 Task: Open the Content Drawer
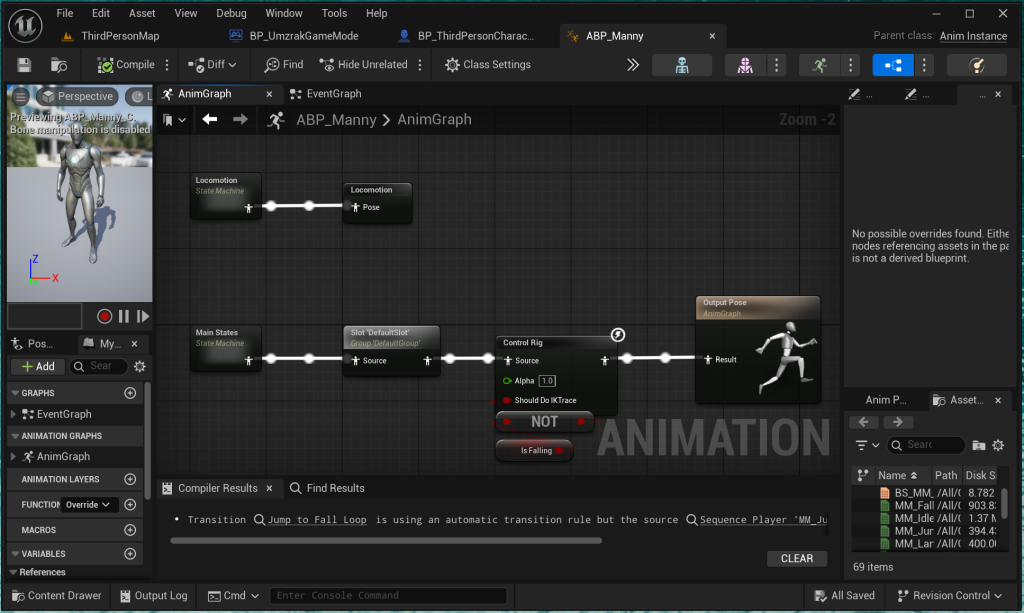pos(57,595)
